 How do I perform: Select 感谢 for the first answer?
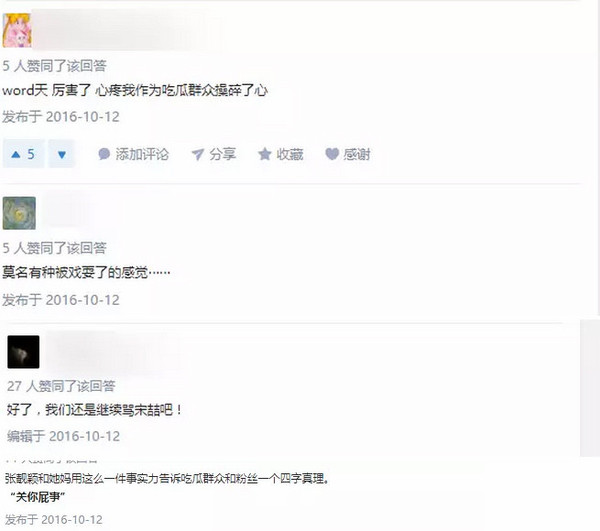point(357,154)
